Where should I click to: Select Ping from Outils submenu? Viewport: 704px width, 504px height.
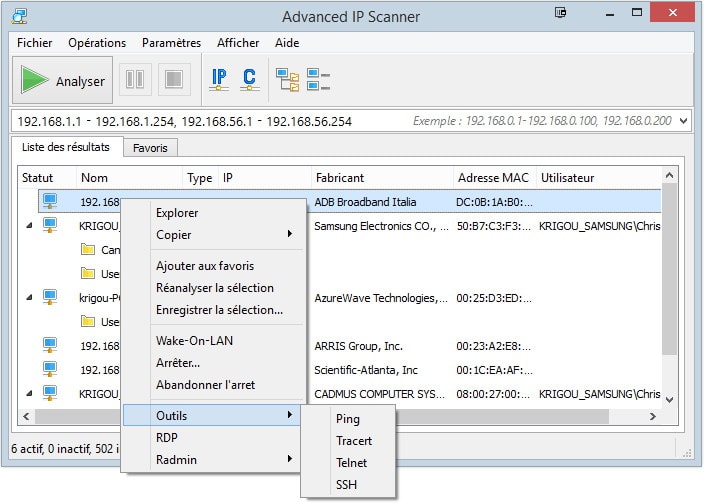tap(348, 419)
